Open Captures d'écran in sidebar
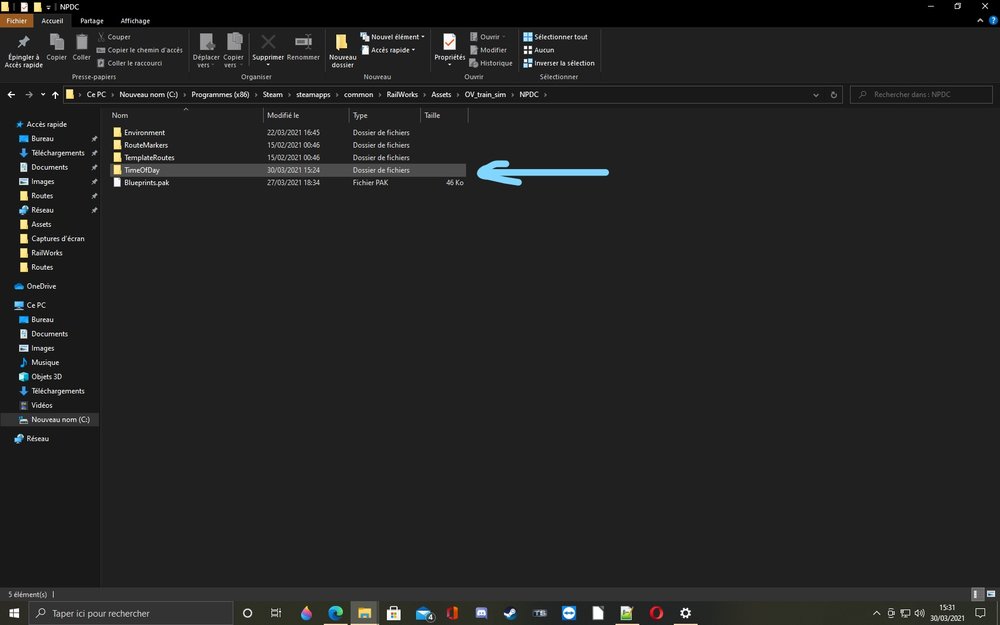The height and width of the screenshot is (625, 1000). pyautogui.click(x=57, y=239)
